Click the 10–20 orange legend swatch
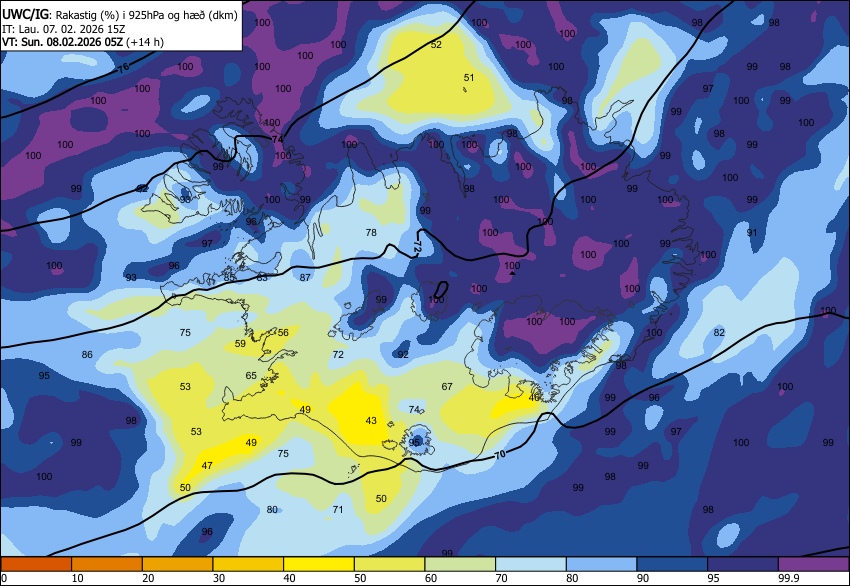This screenshot has width=850, height=586. [107, 564]
